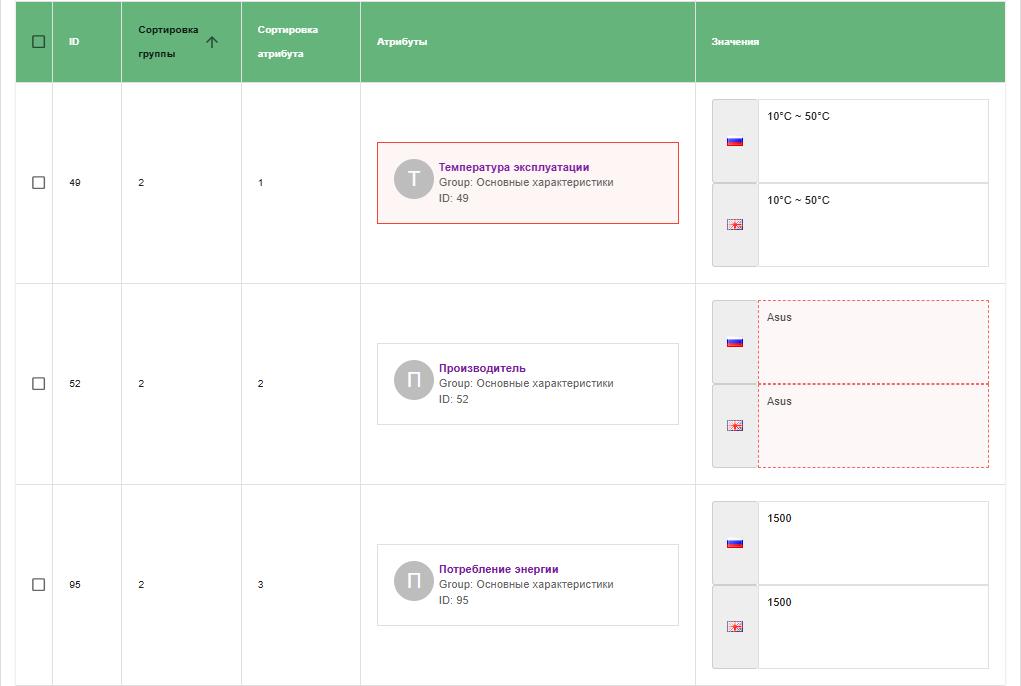Click Russian flag icon for Потребление энергии value
Viewport: 1021px width, 686px height.
tap(735, 543)
